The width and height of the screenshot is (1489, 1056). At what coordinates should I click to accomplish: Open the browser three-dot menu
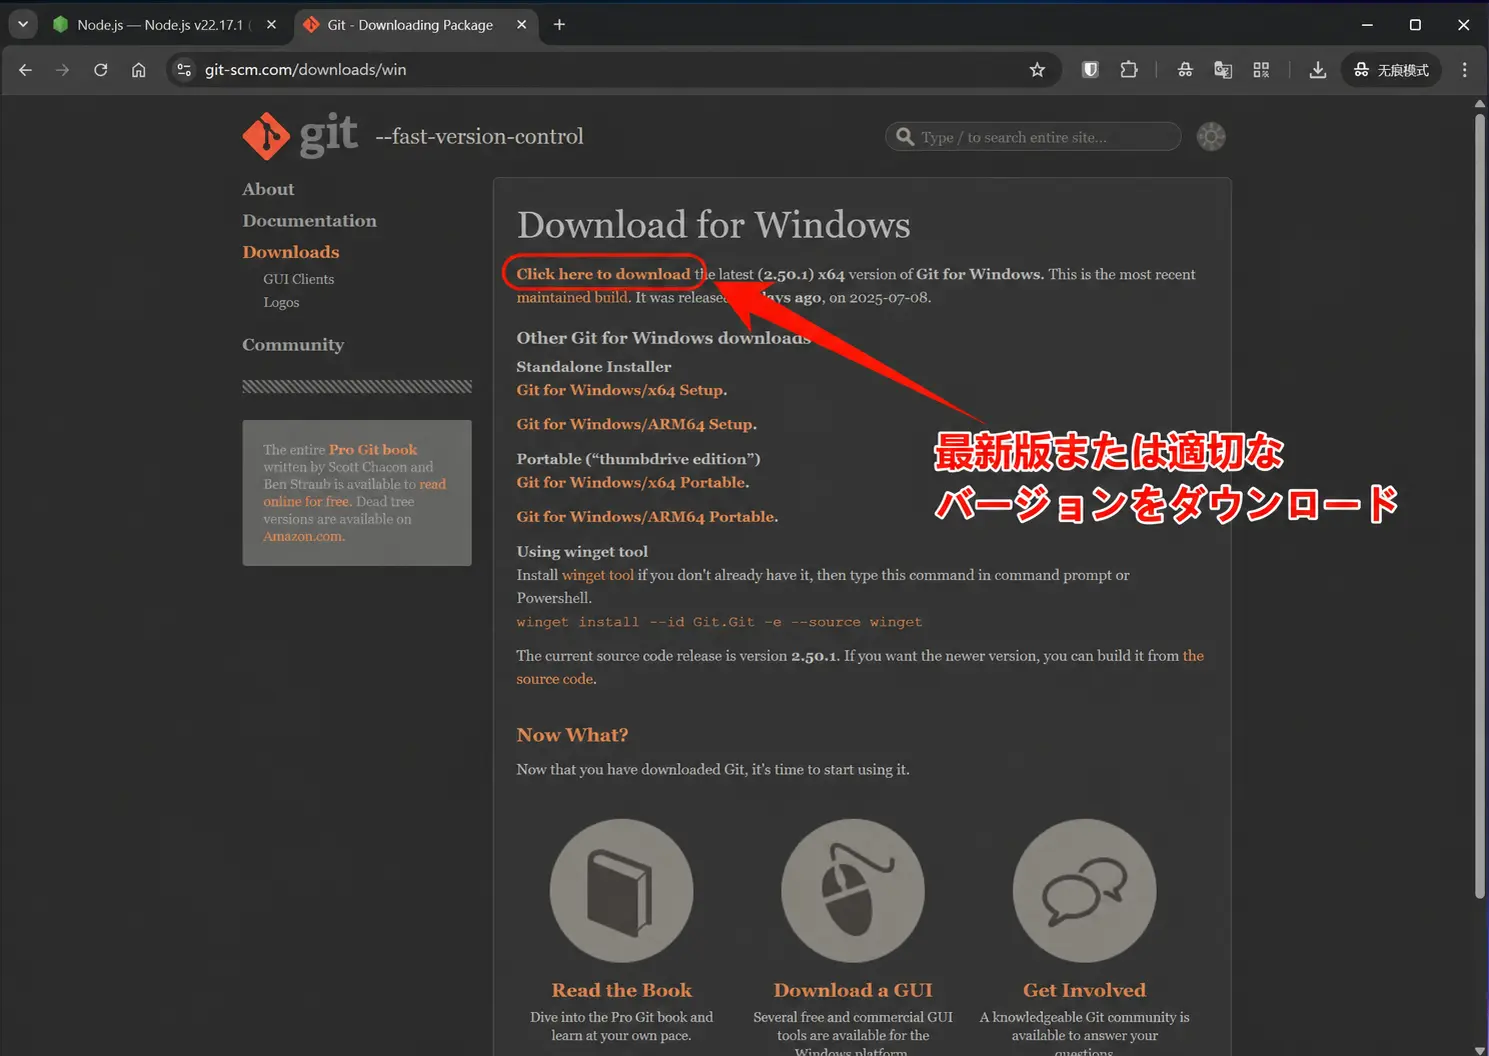click(1465, 70)
